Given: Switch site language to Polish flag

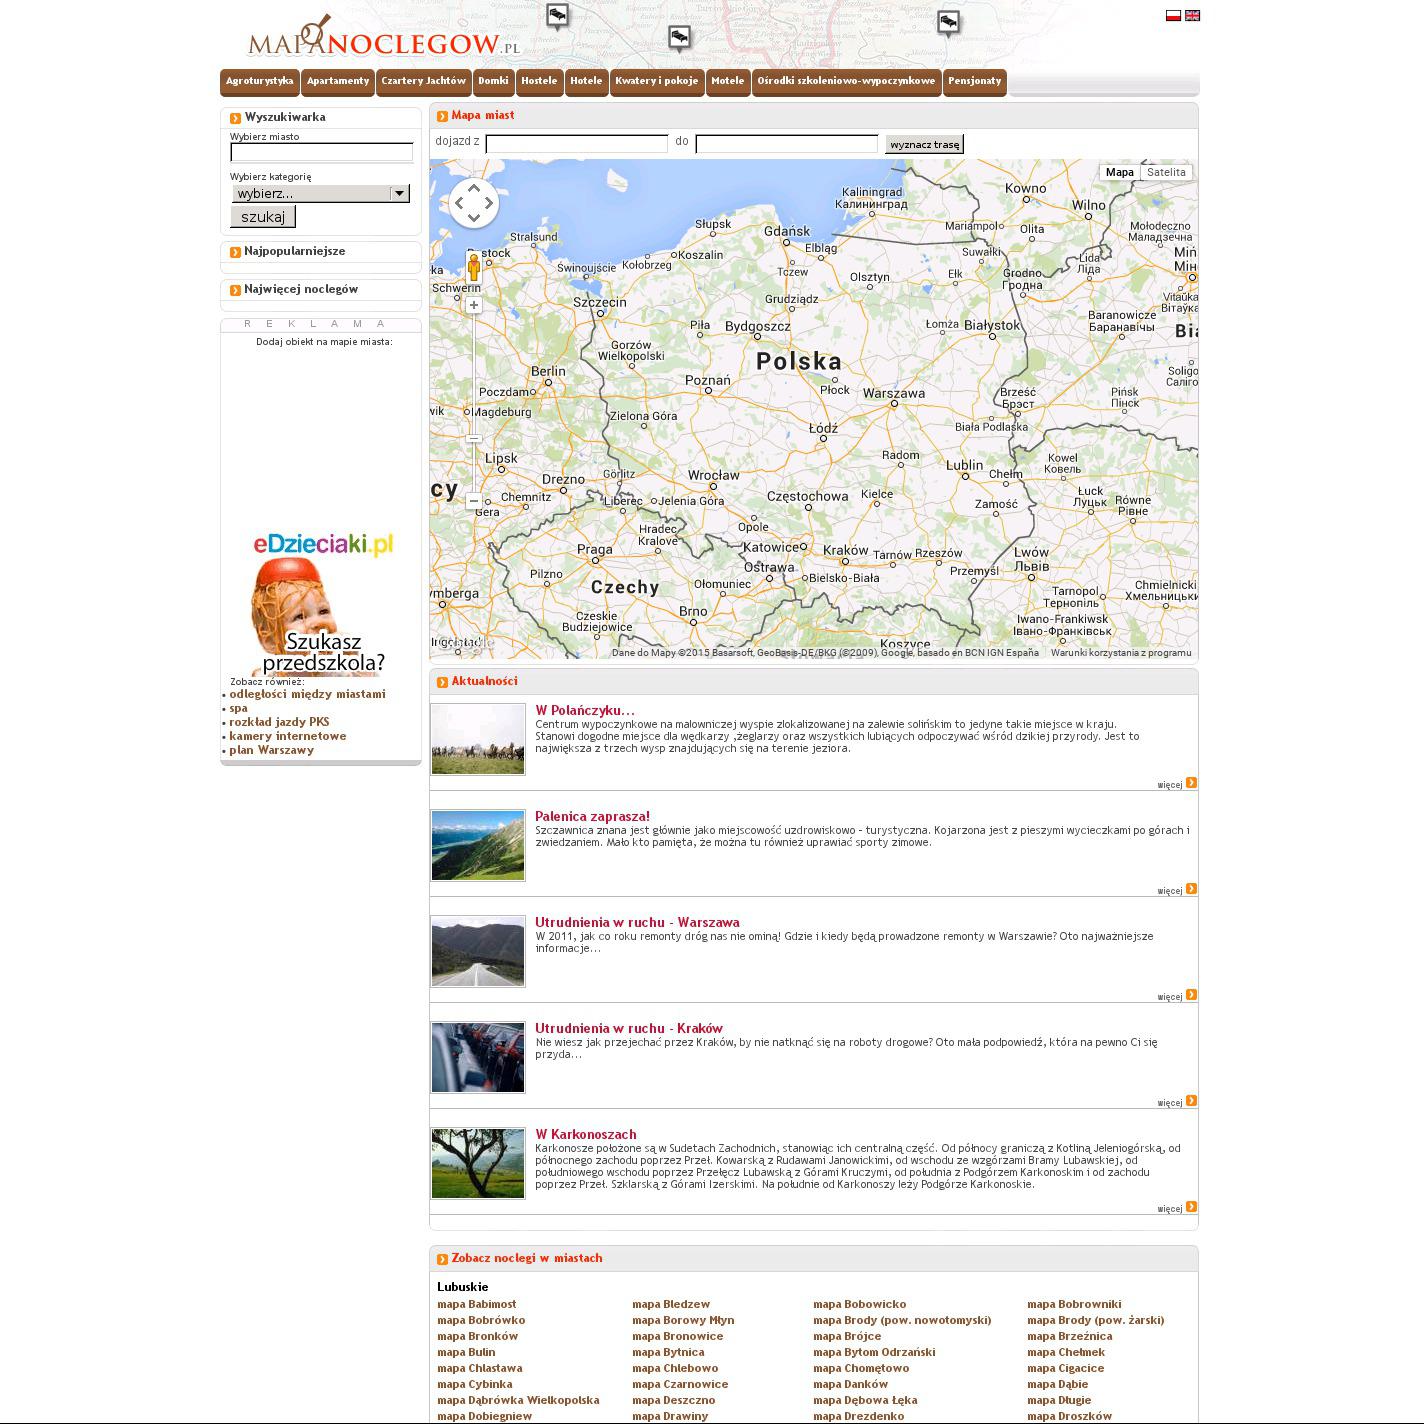Looking at the screenshot, I should [1173, 16].
